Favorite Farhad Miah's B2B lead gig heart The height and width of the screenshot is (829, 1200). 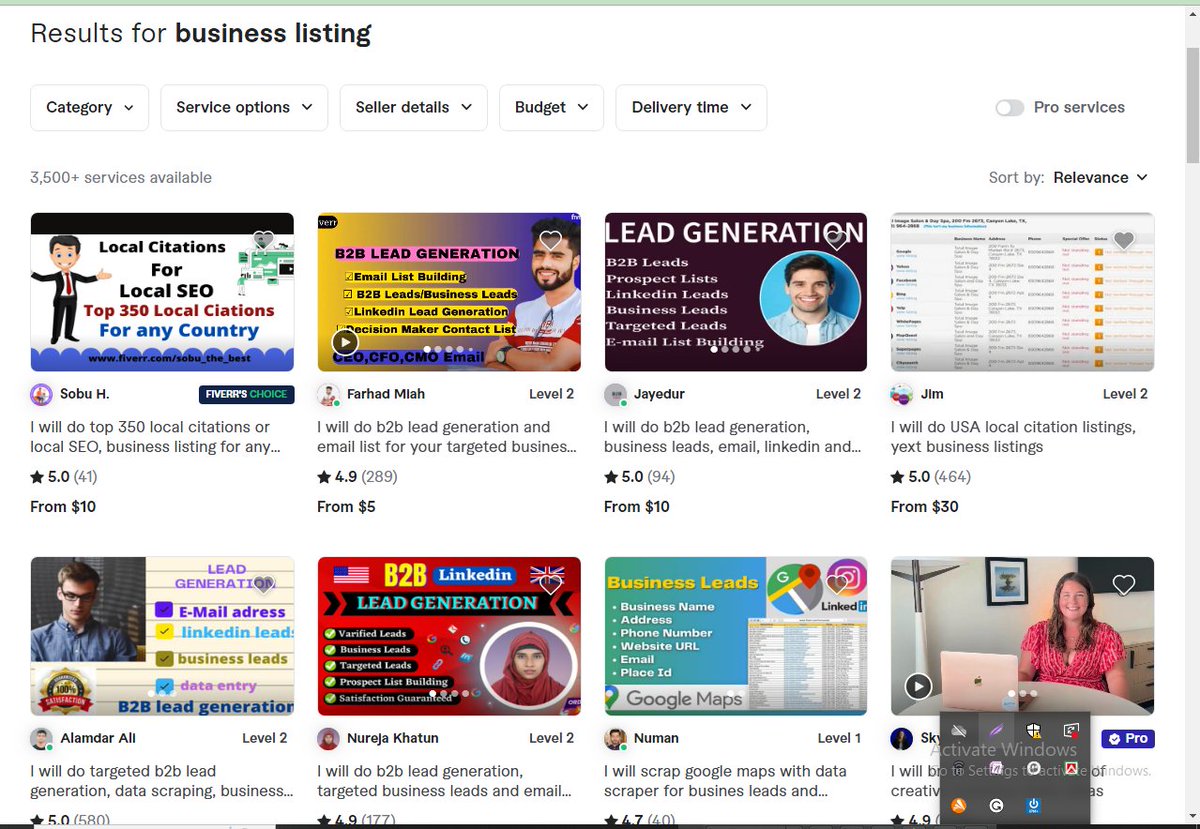550,240
